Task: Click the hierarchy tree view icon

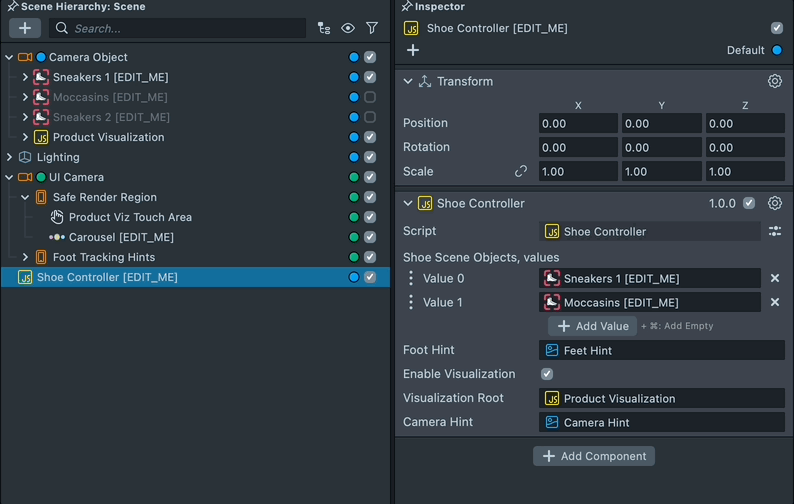Action: pyautogui.click(x=324, y=29)
